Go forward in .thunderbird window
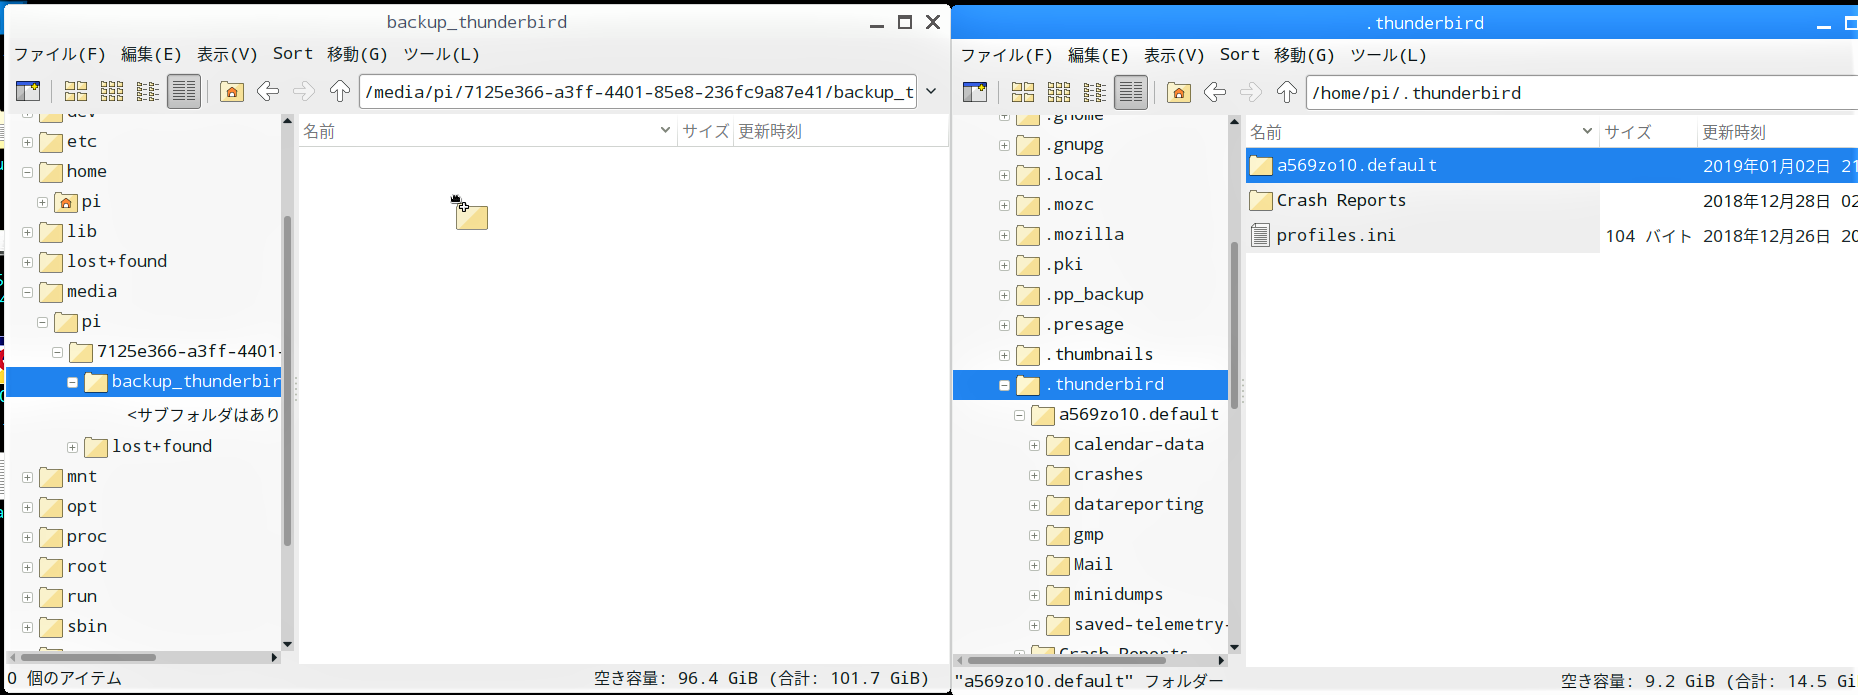 [x=1251, y=93]
